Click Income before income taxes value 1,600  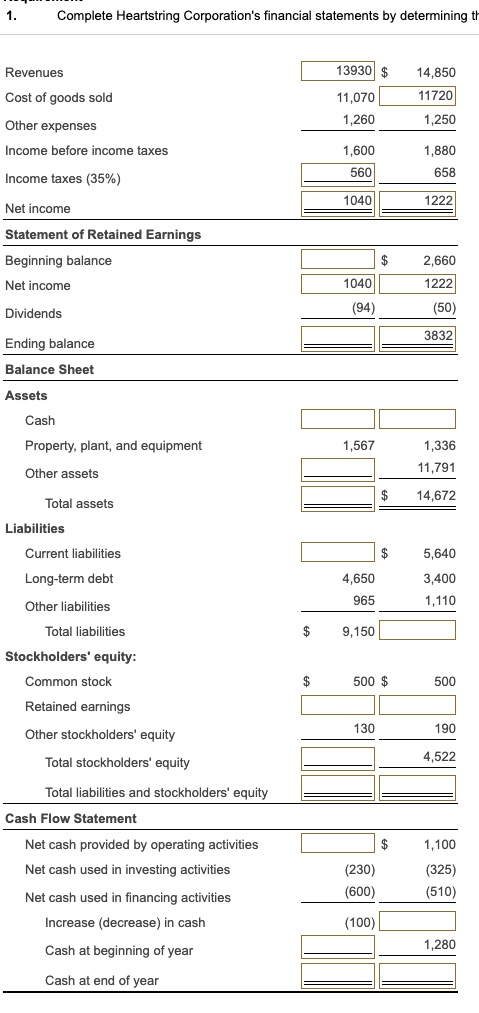(359, 151)
